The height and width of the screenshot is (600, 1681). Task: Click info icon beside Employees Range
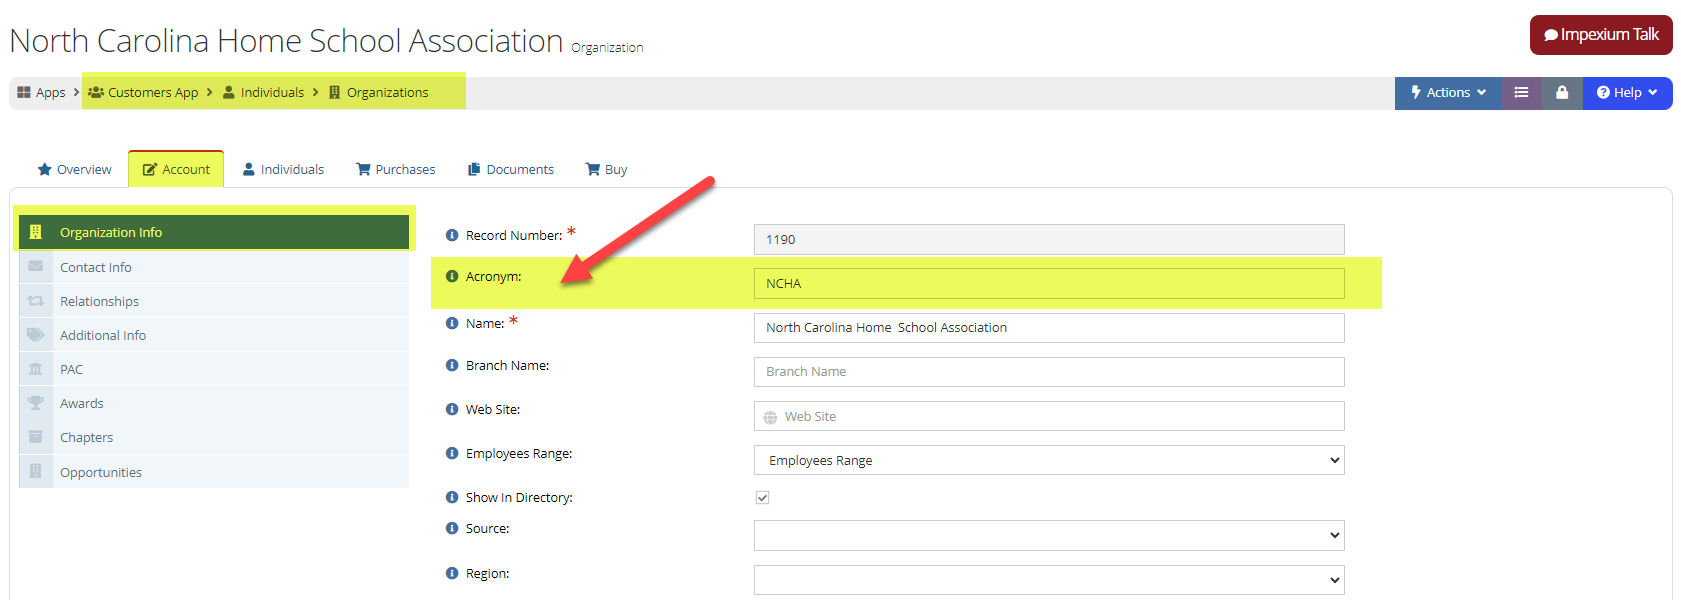tap(452, 453)
